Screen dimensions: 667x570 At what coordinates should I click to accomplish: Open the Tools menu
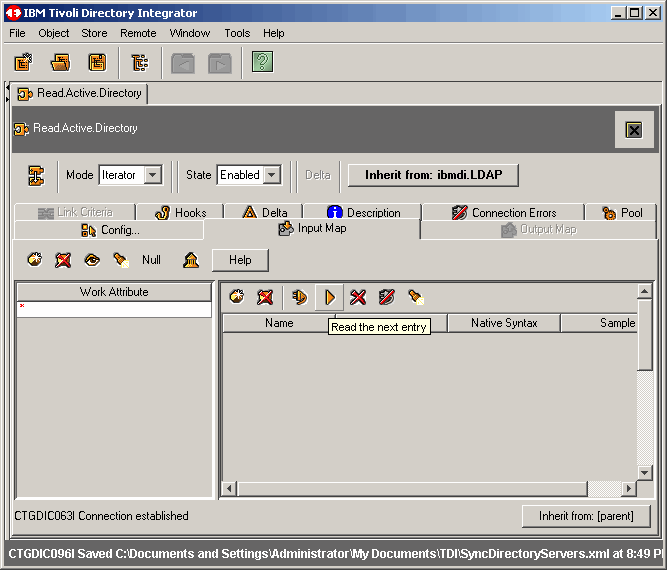click(x=237, y=33)
